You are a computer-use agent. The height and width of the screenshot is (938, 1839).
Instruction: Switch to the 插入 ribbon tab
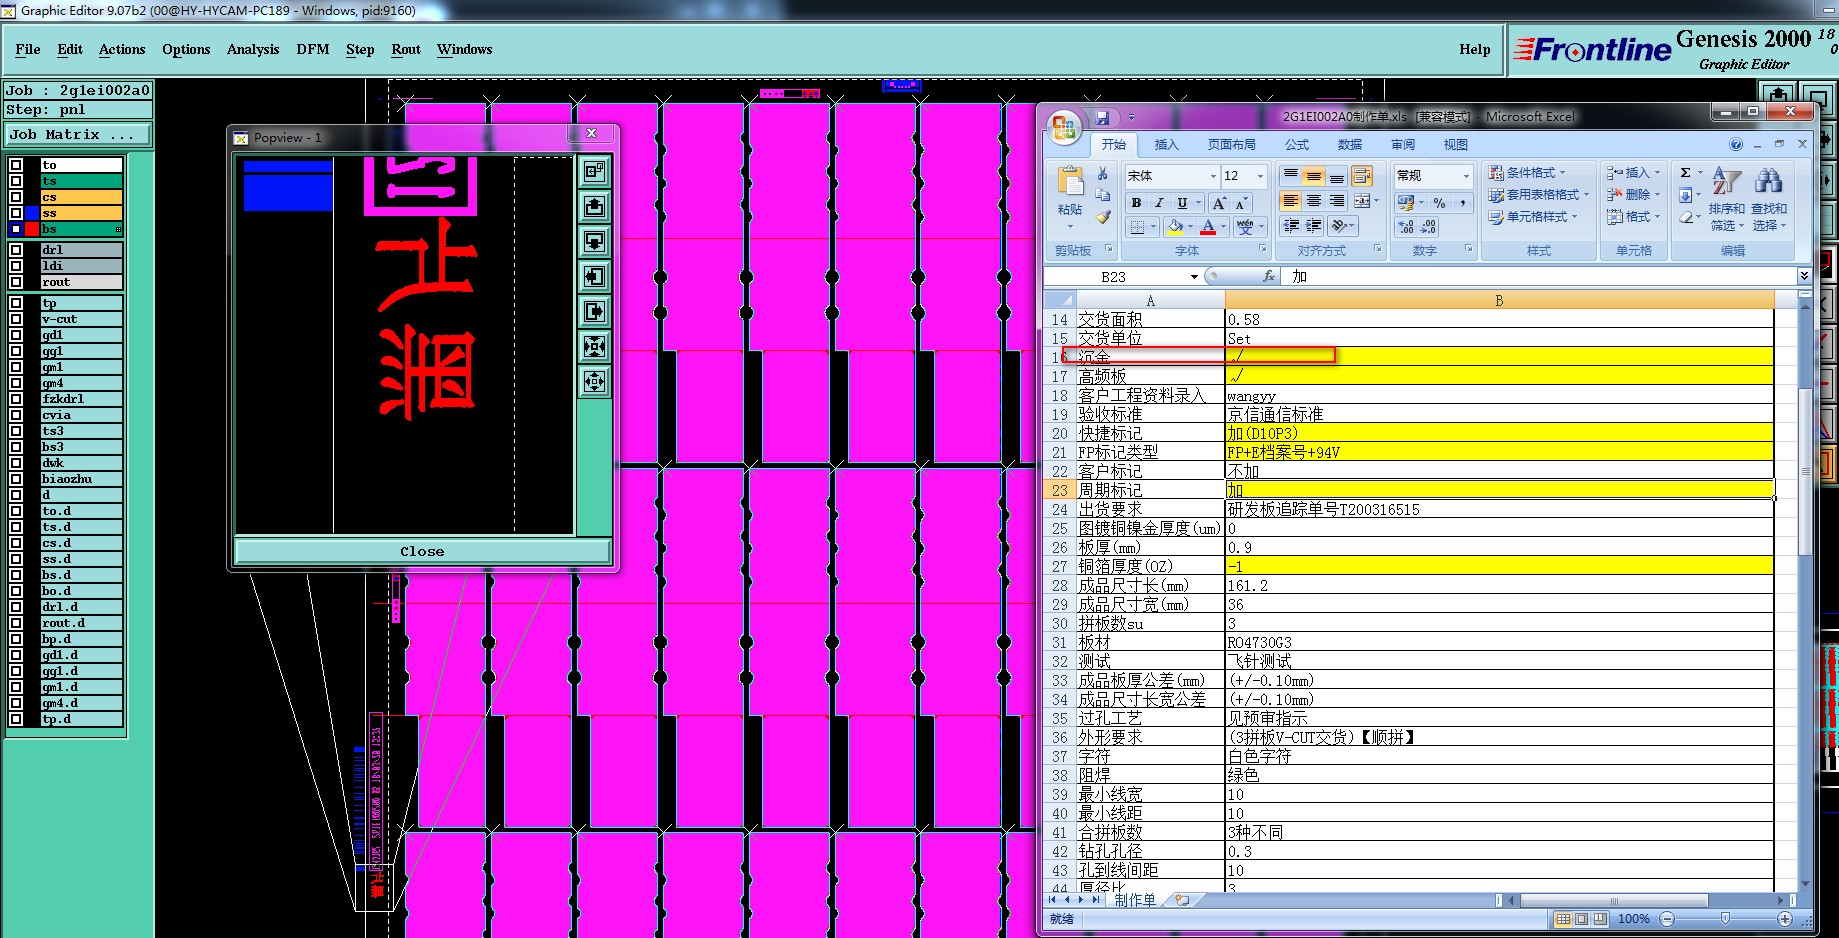click(1167, 145)
